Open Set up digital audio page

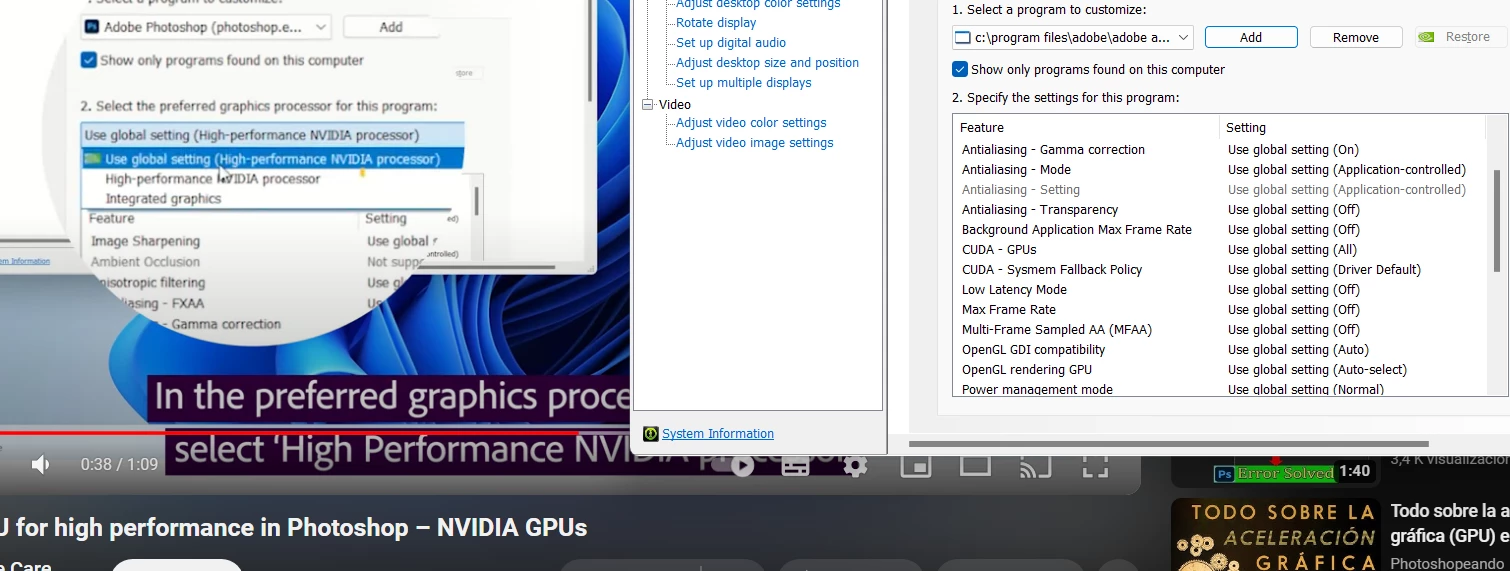[x=731, y=42]
